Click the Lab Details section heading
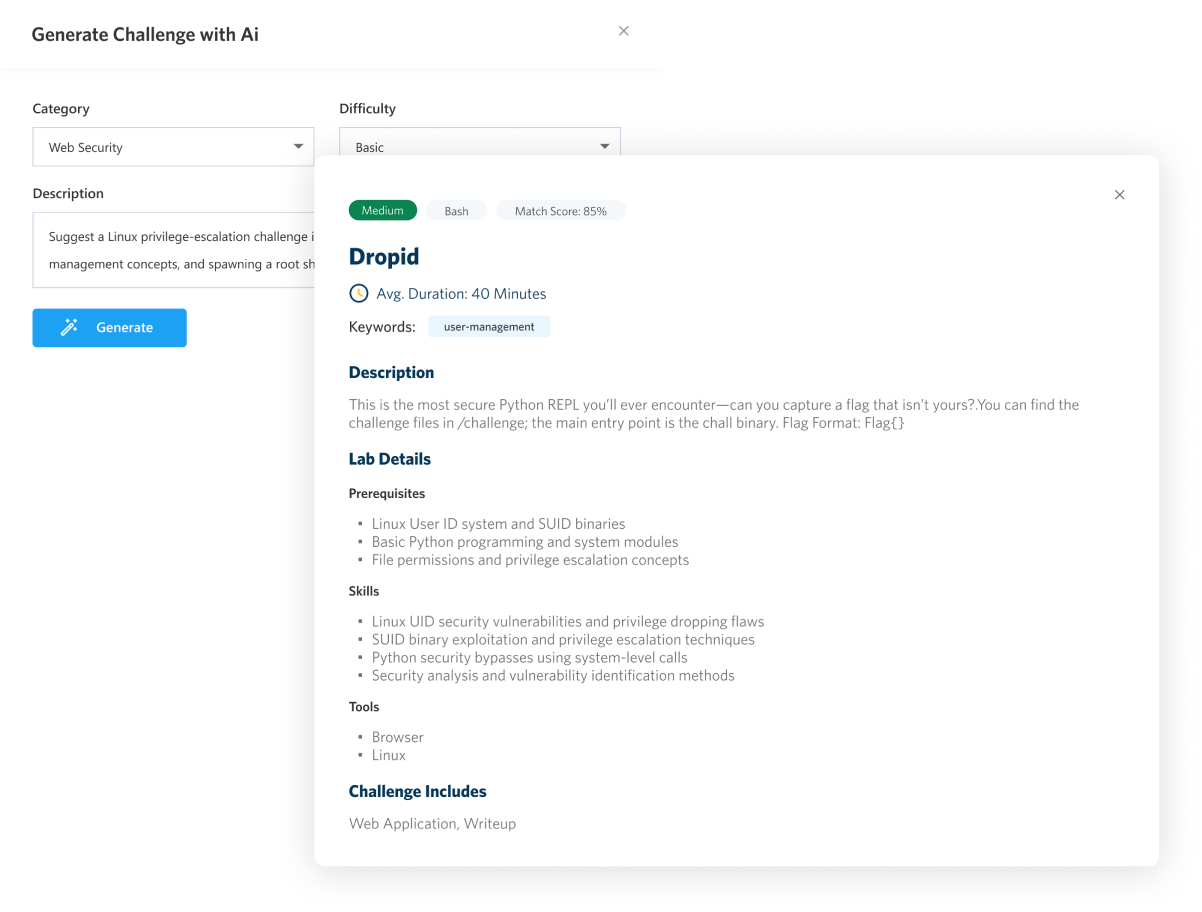 [390, 459]
